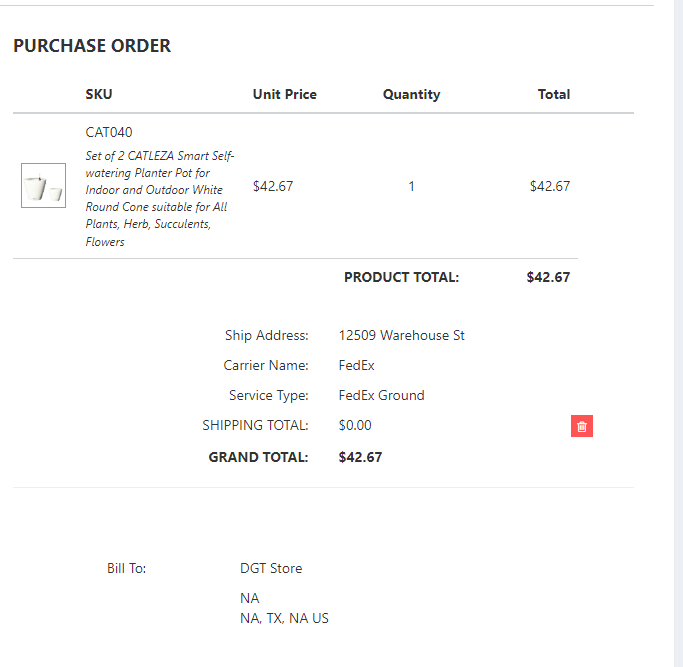Click the SHIPPING TOTAL label
683x667 pixels.
pos(255,425)
